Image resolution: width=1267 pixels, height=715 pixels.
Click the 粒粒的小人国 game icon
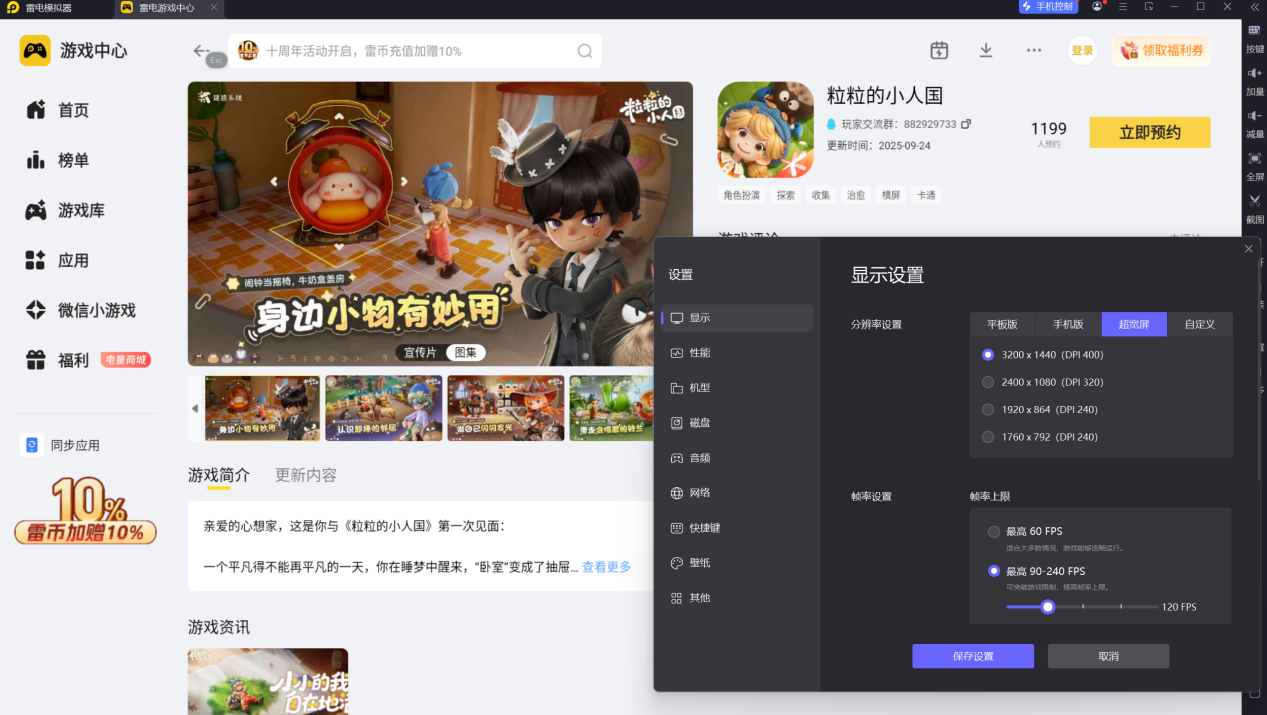pyautogui.click(x=765, y=130)
